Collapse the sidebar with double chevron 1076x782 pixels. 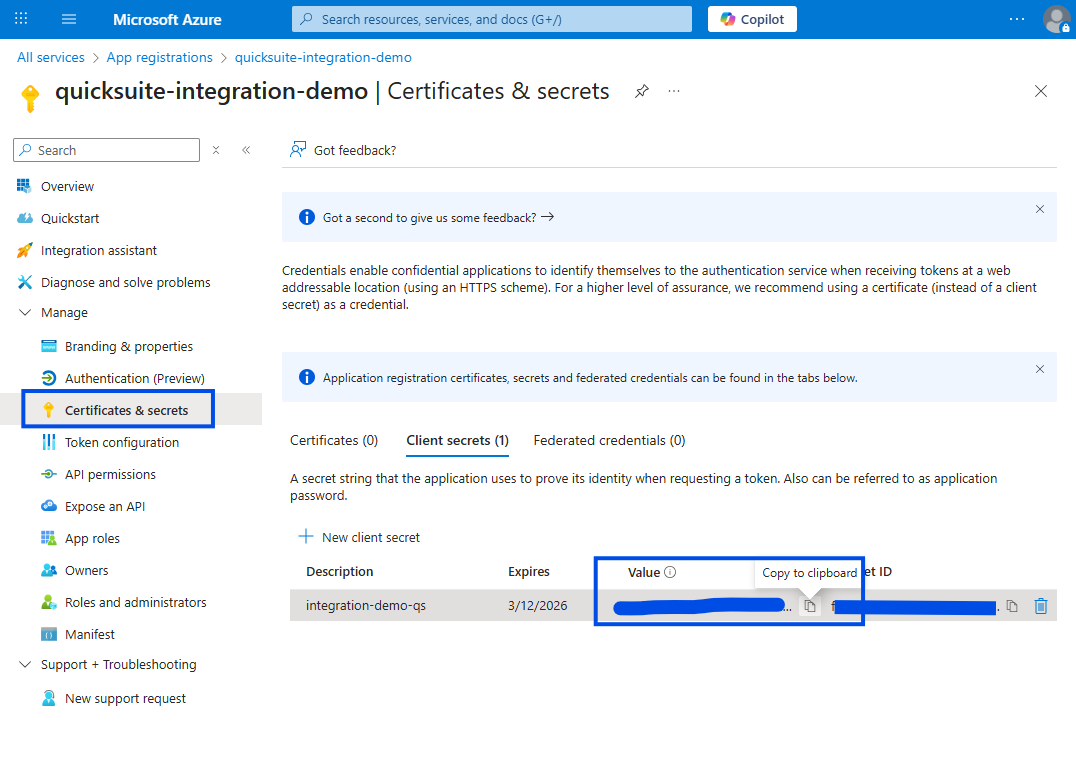click(x=246, y=150)
